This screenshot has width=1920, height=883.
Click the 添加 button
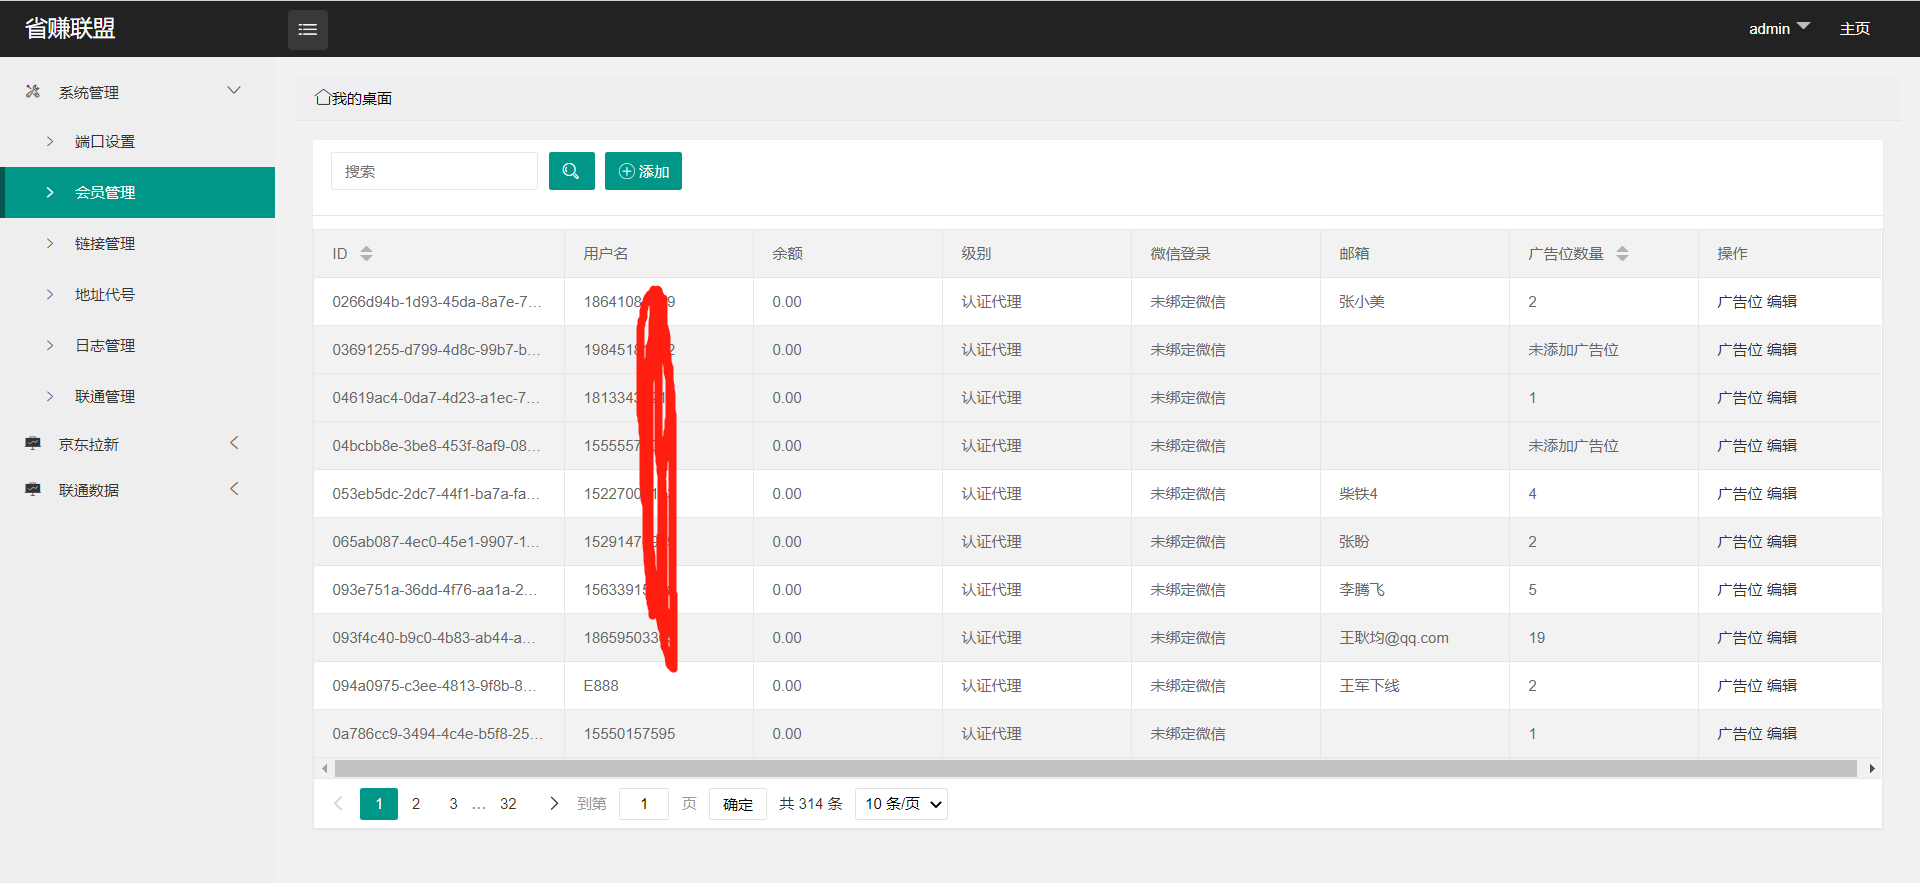pos(643,171)
